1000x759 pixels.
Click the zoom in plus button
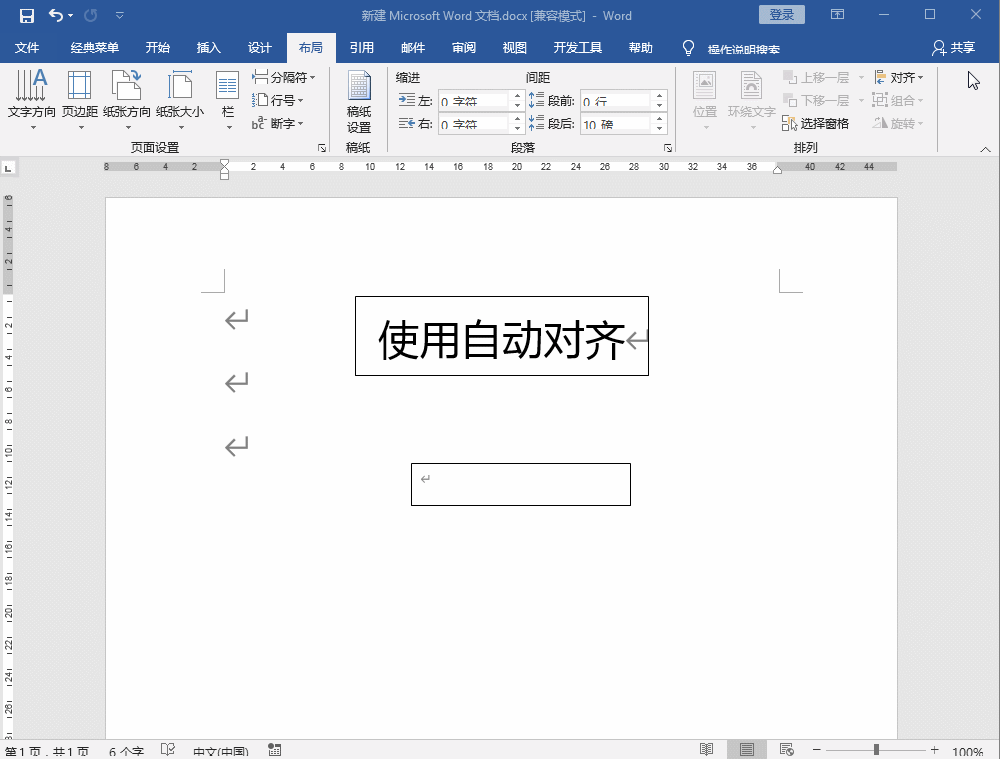934,749
